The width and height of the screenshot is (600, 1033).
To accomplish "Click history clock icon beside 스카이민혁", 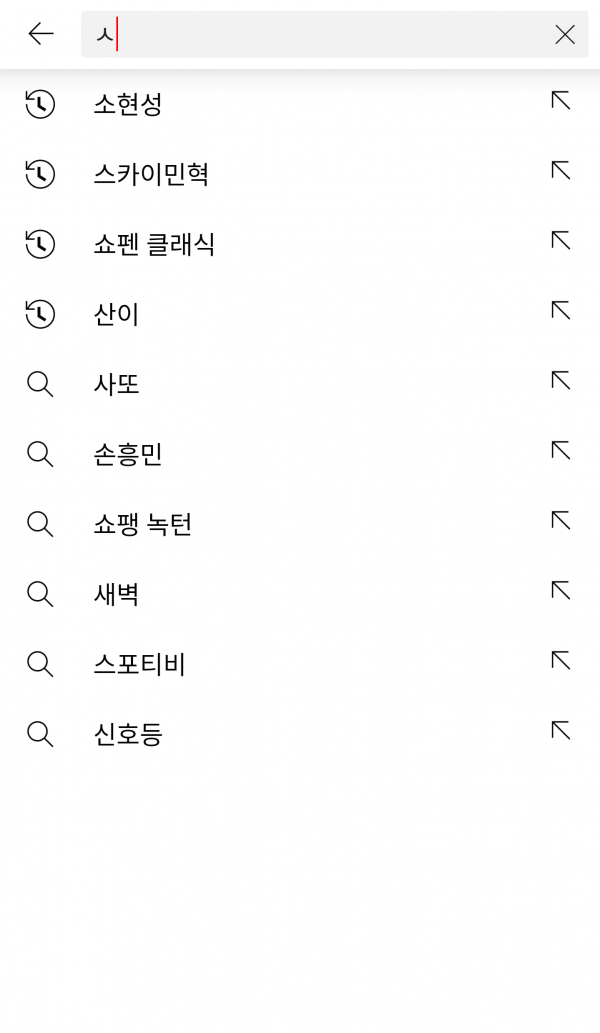I will [x=40, y=174].
